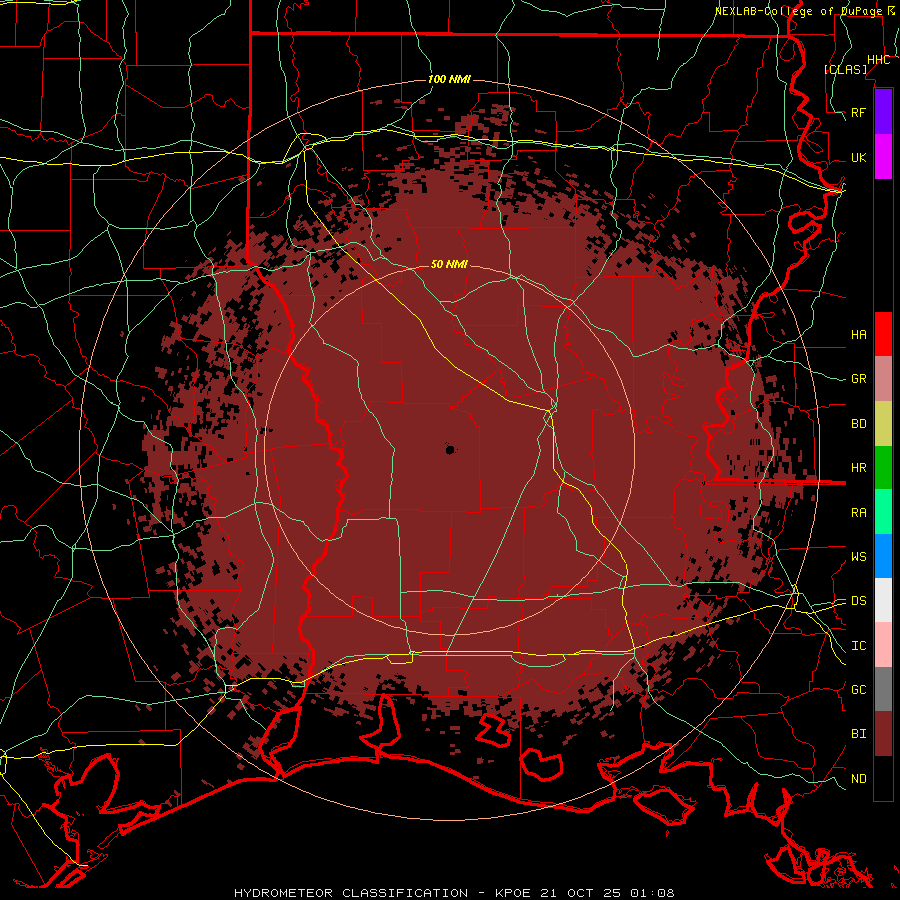Screen dimensions: 900x900
Task: Click the 50 NMI range ring label
Action: (x=449, y=264)
